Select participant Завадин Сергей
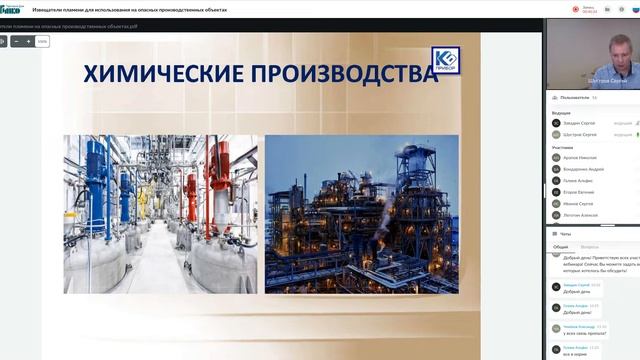Viewport: 640px width, 360px height. [579, 123]
